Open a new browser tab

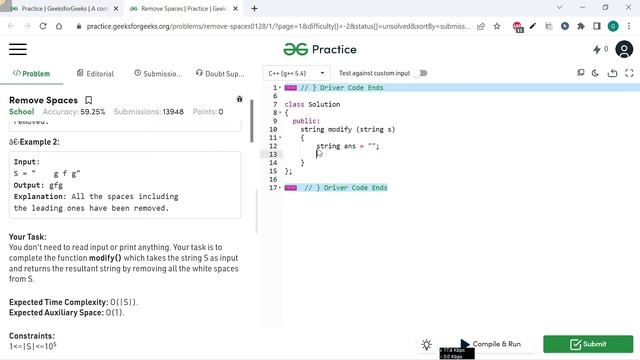point(254,8)
